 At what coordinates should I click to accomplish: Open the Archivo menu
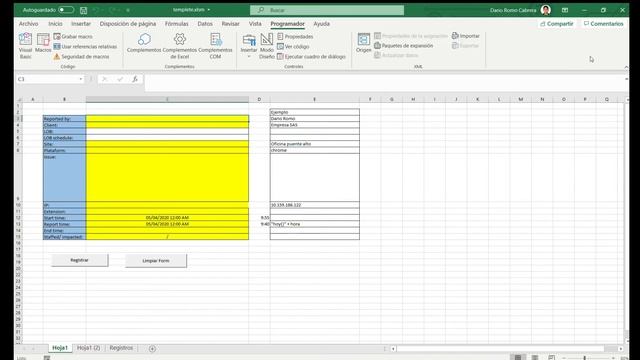29,24
